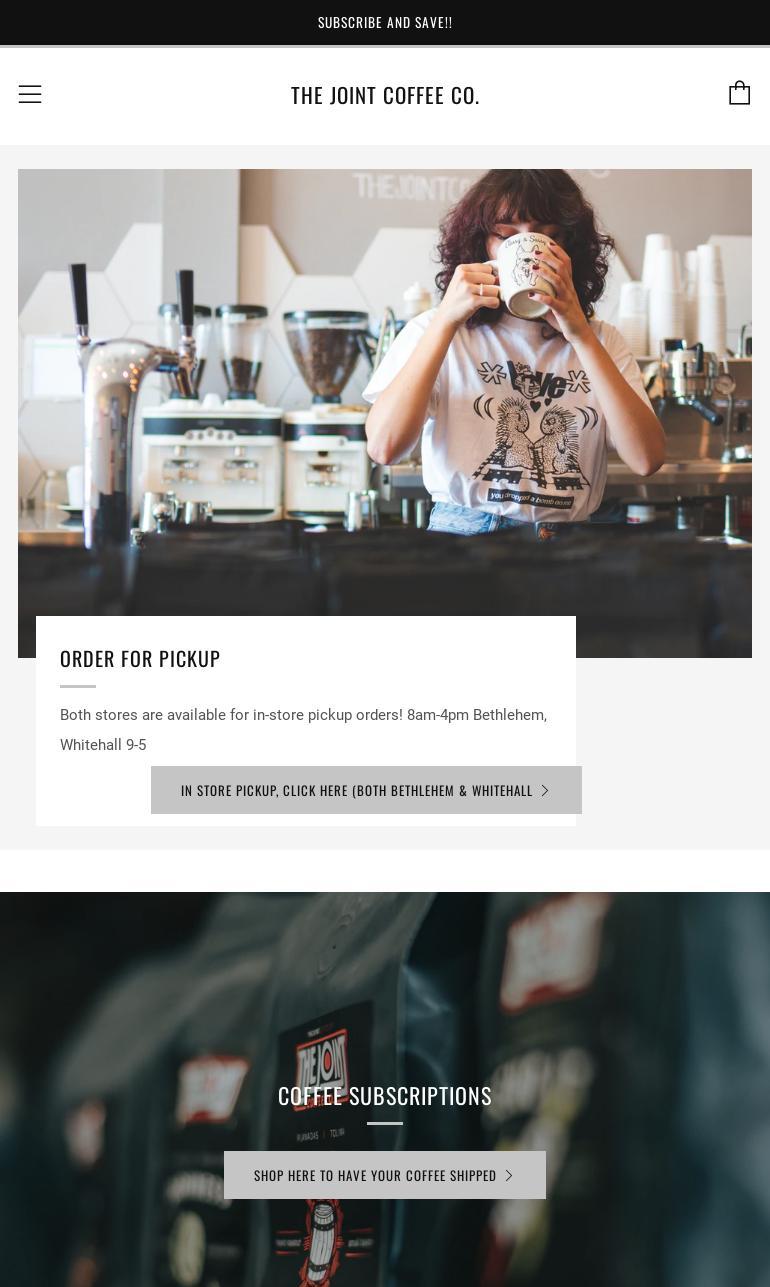Image resolution: width=770 pixels, height=1287 pixels.
Task: Click the barrel logo on the coffee bag
Action: click(322, 1245)
